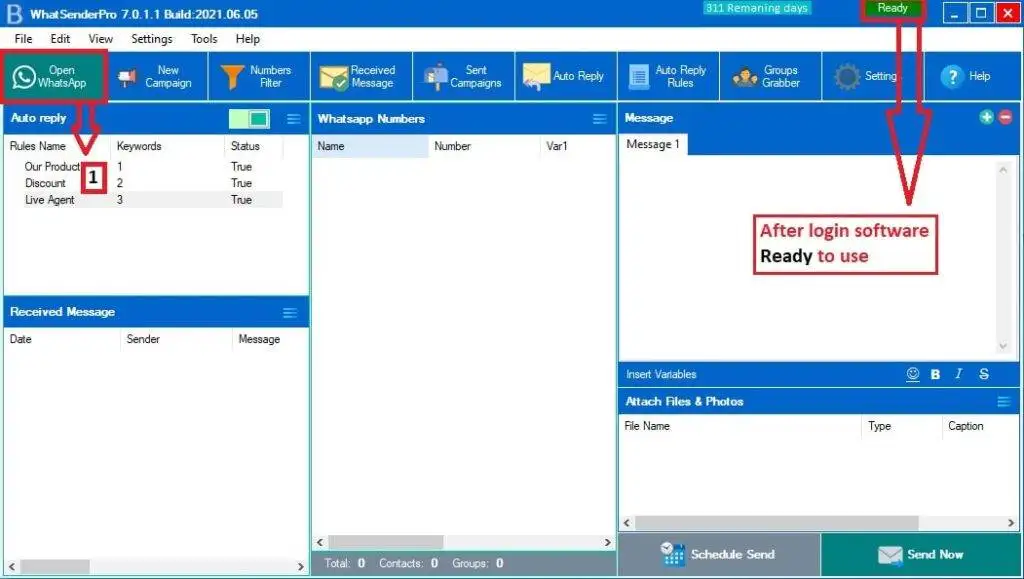
Task: Click the Date column header
Action: click(62, 339)
